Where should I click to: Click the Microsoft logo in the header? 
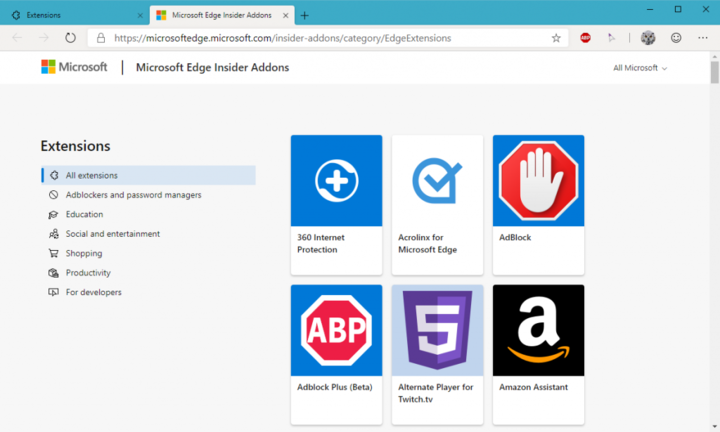click(74, 67)
